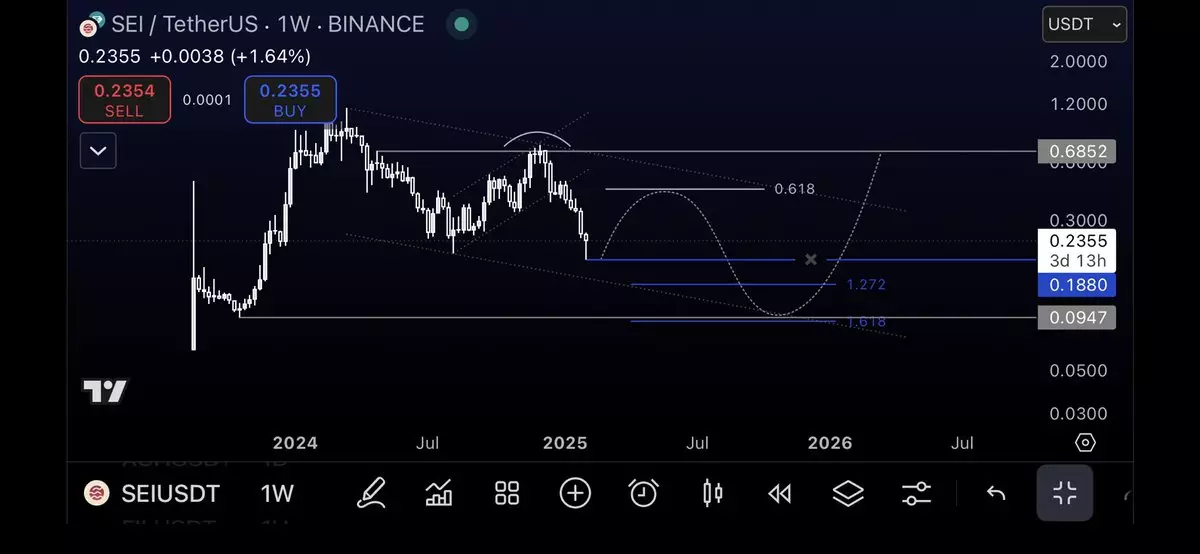
Task: Start bar replay with rewind icon
Action: [x=779, y=492]
